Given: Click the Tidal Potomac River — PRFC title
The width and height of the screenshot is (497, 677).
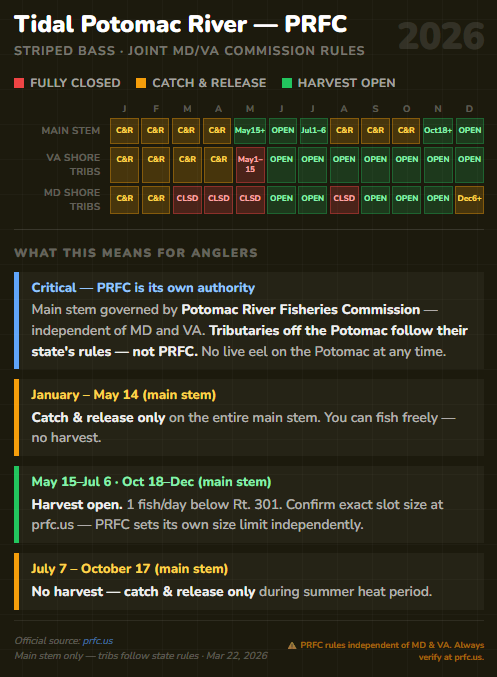Looking at the screenshot, I should pos(180,24).
